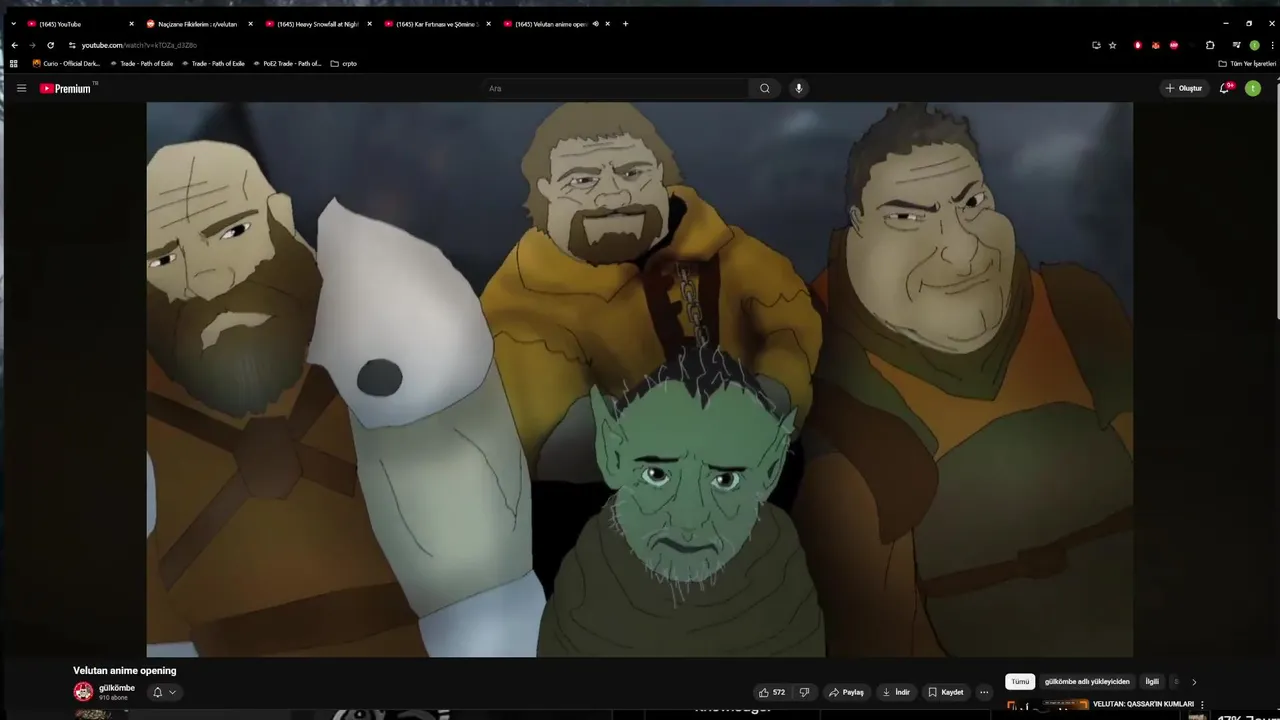Expand the tab search chevron

coord(13,23)
